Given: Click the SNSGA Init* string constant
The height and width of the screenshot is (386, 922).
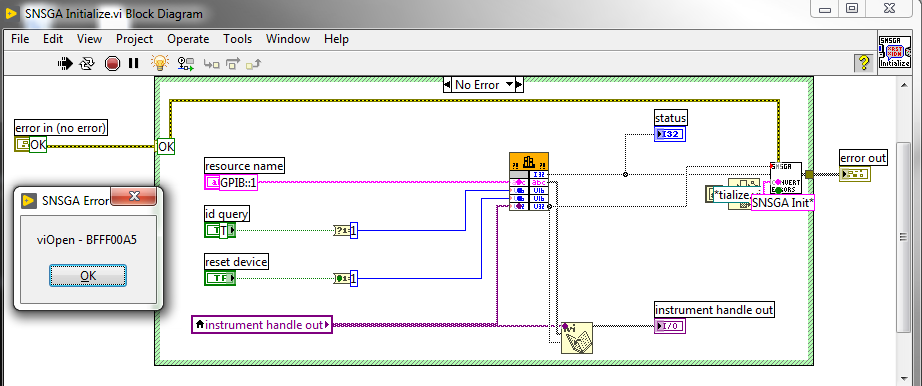Looking at the screenshot, I should pos(783,203).
